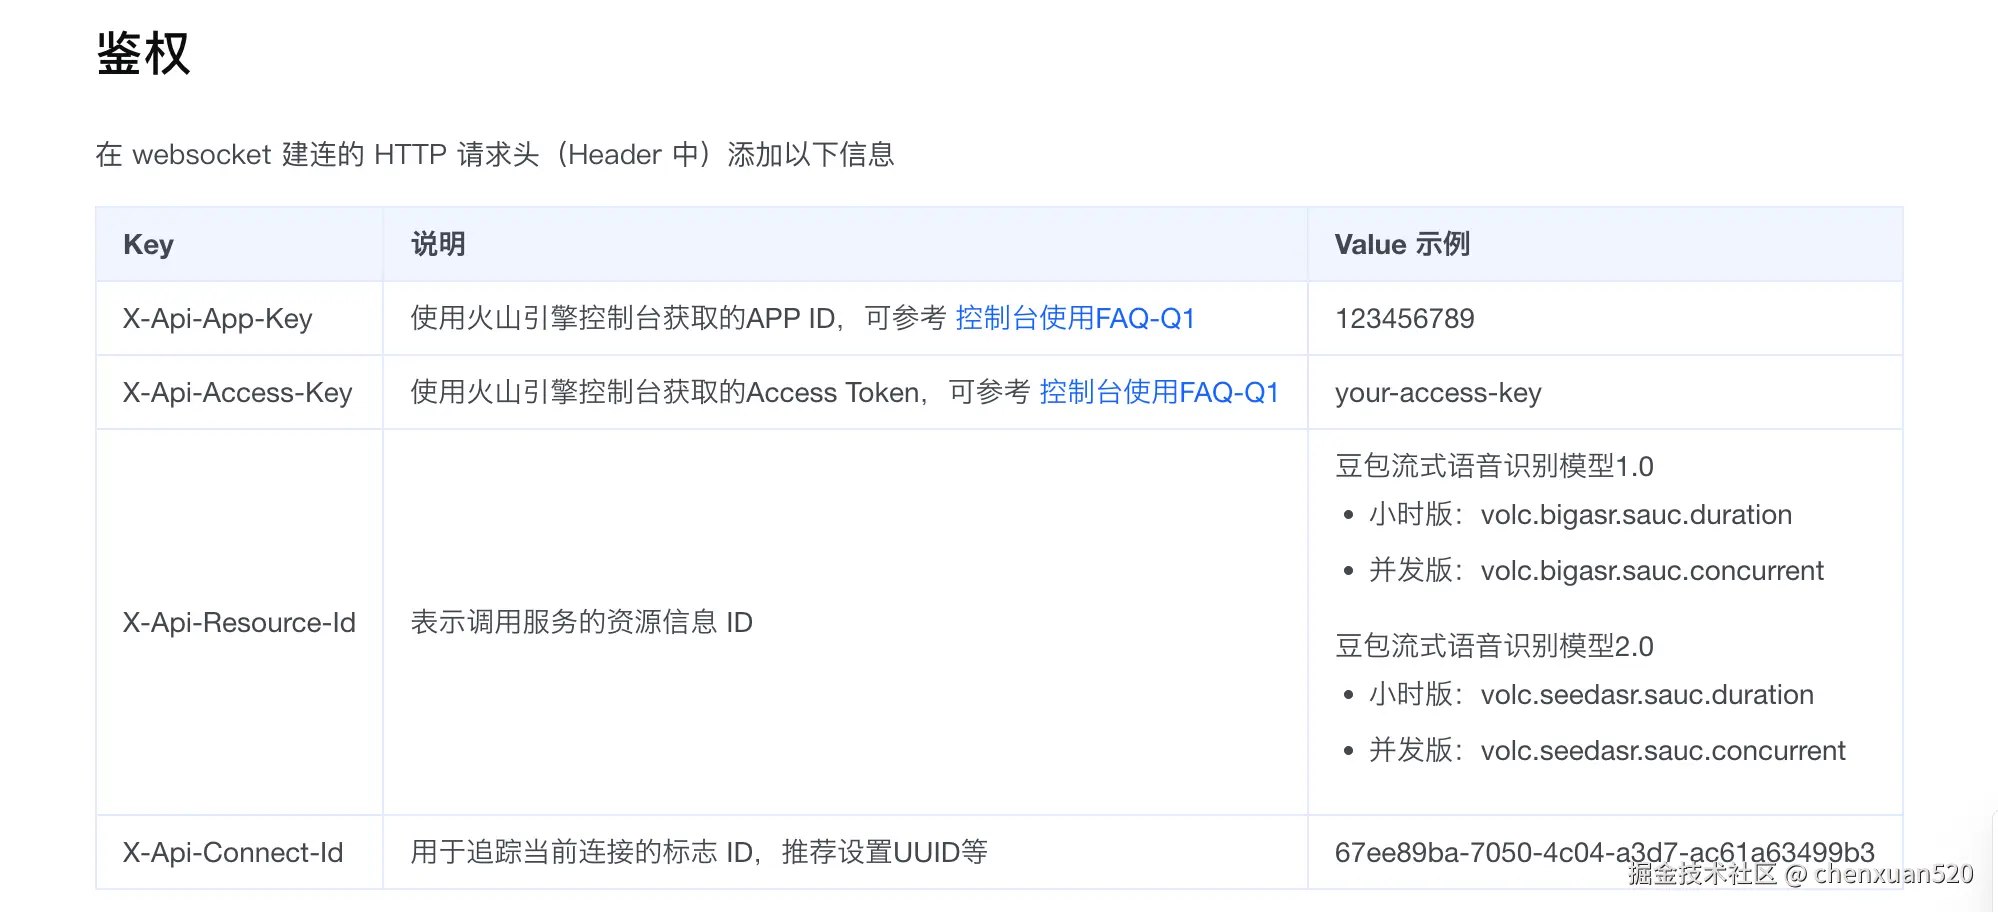Click the 鉴权 section heading

(143, 54)
